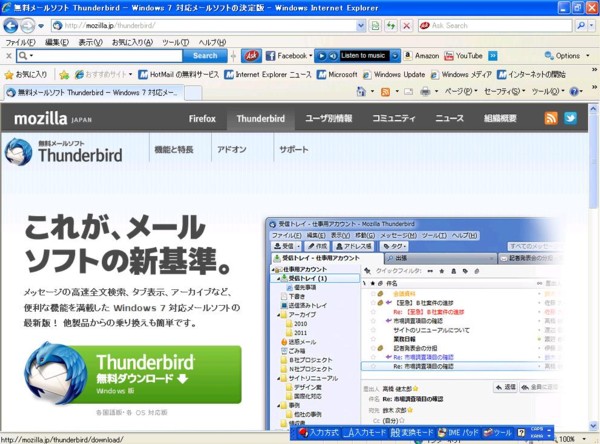
Task: Open a new blank browser tab
Action: coord(193,93)
